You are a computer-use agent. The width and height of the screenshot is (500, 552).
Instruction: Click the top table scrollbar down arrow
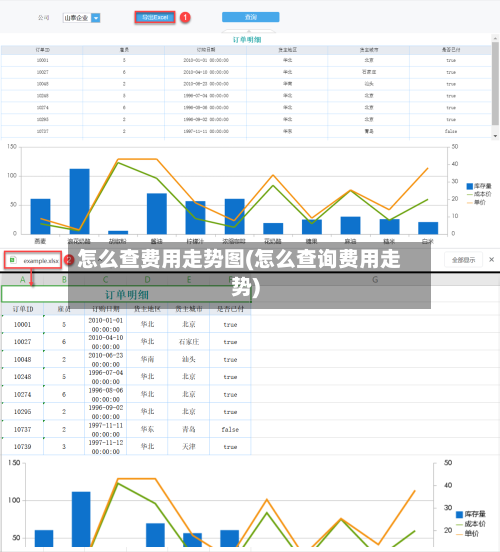point(495,136)
